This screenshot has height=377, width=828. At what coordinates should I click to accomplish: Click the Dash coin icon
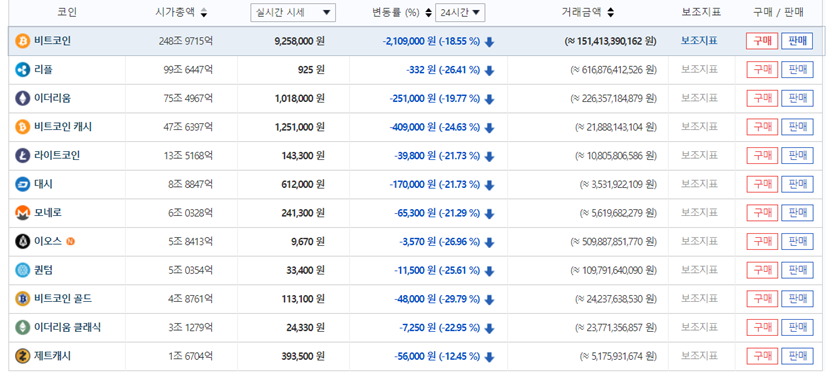point(23,184)
